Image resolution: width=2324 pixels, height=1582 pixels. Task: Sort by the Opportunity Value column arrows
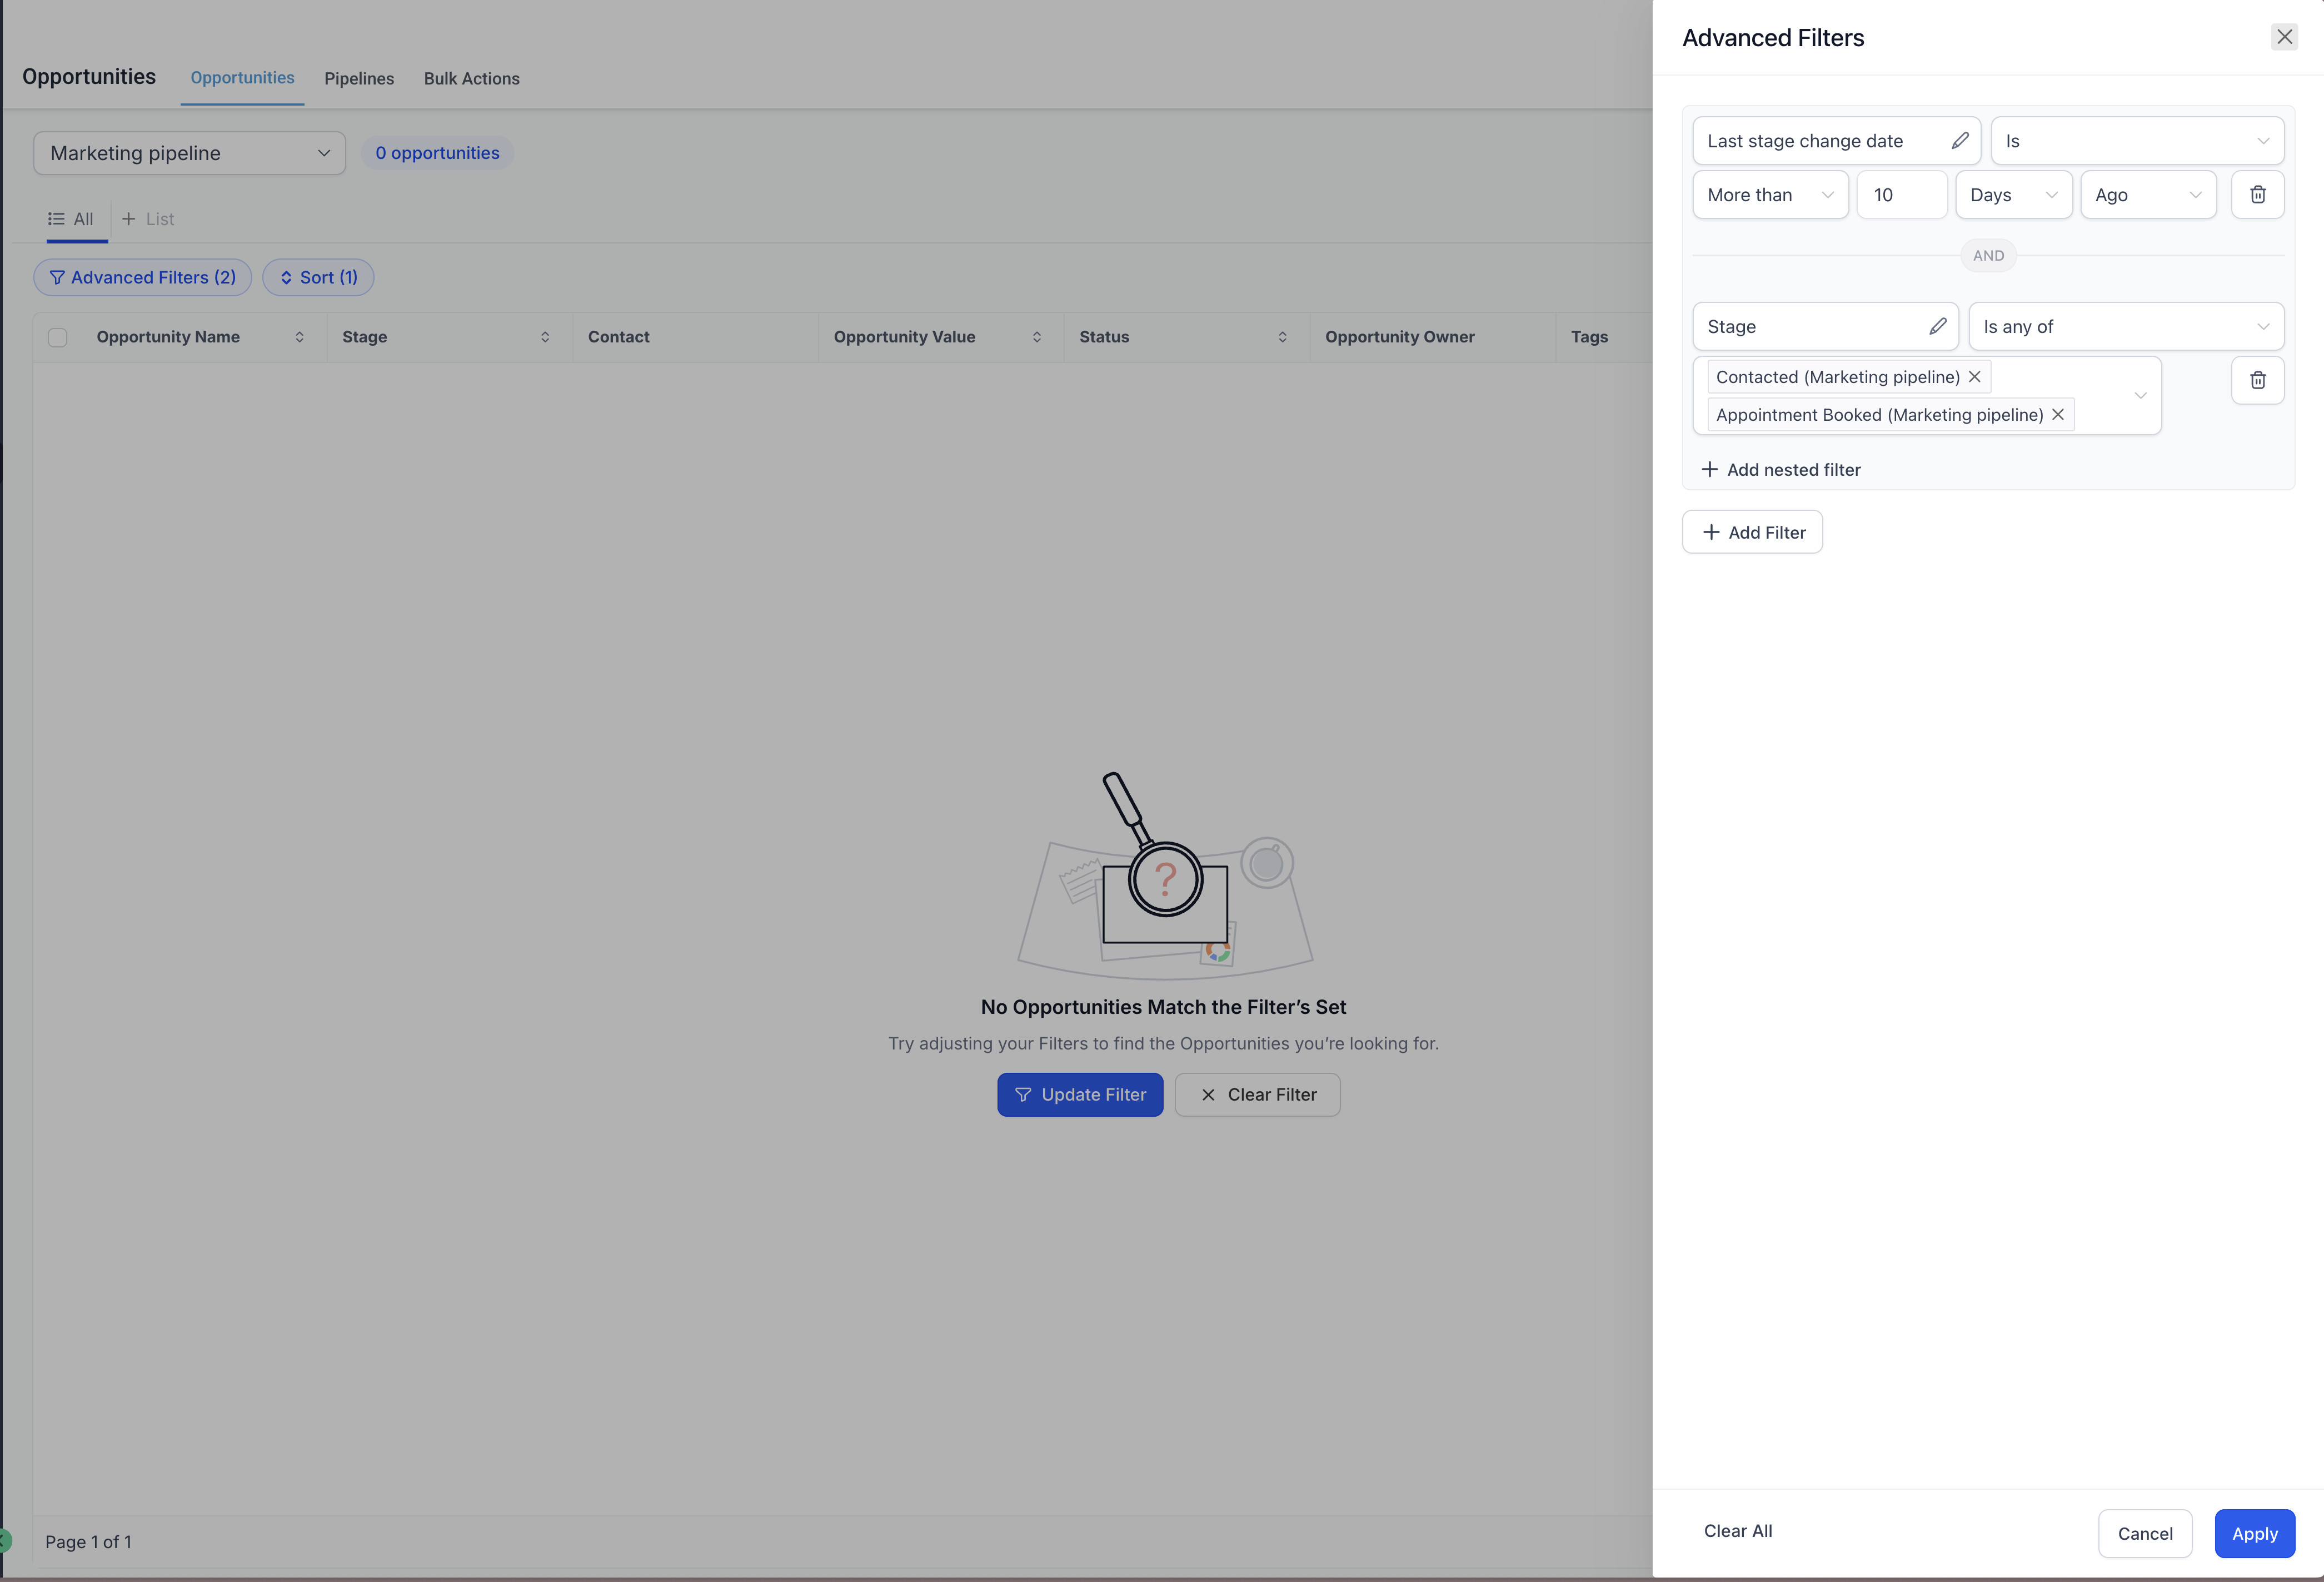coord(1036,337)
